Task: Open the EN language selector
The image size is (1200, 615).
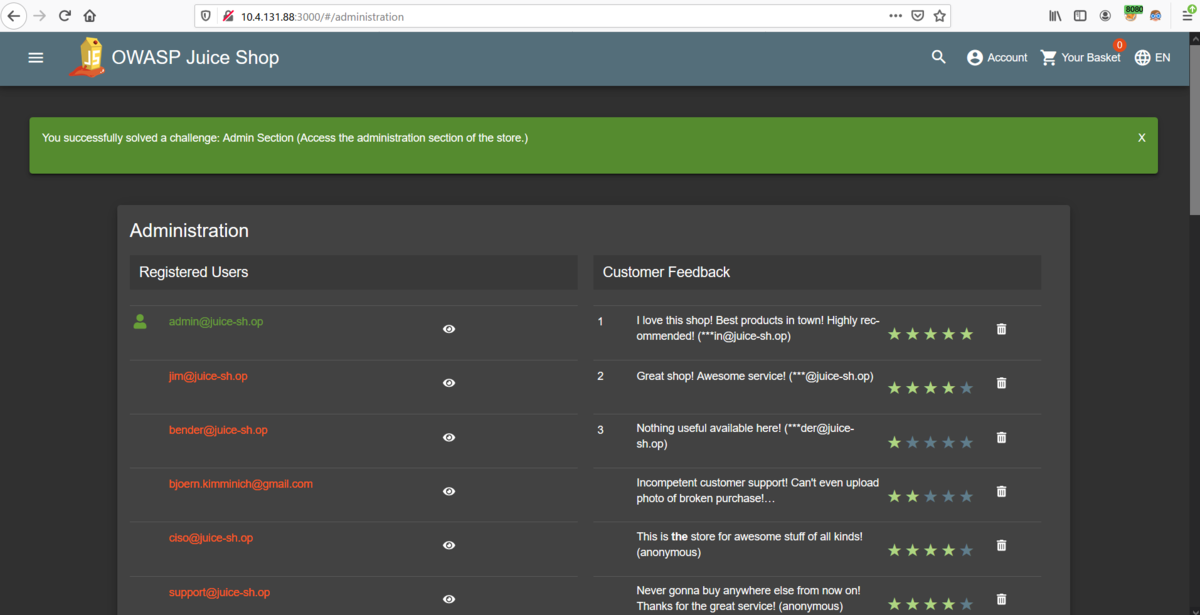Action: tap(1152, 58)
